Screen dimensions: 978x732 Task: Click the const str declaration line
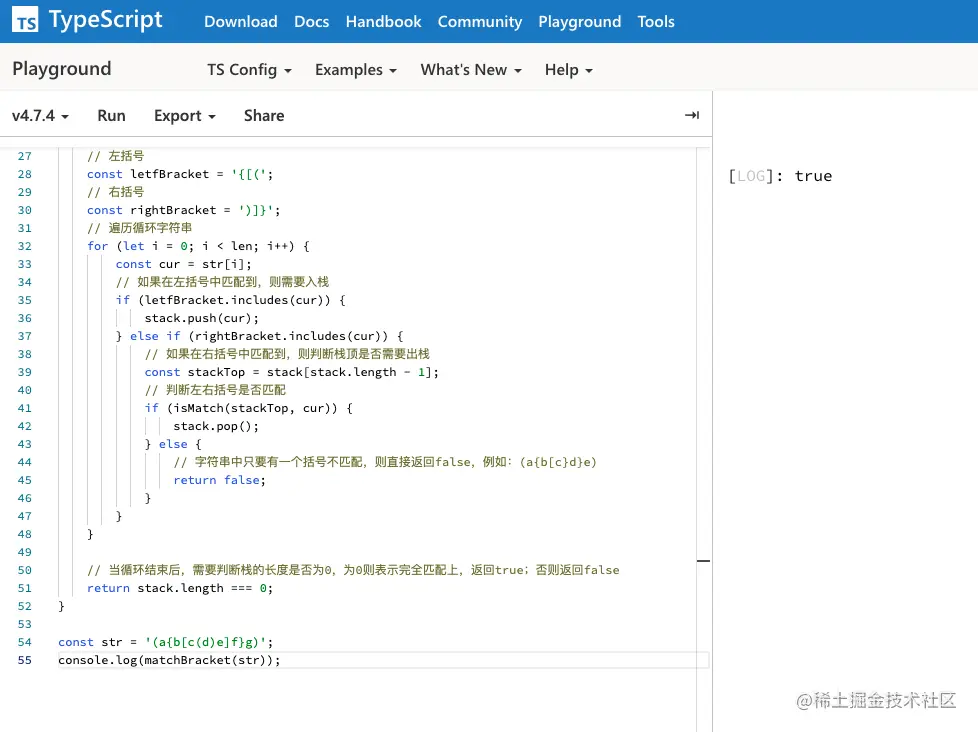(x=165, y=642)
